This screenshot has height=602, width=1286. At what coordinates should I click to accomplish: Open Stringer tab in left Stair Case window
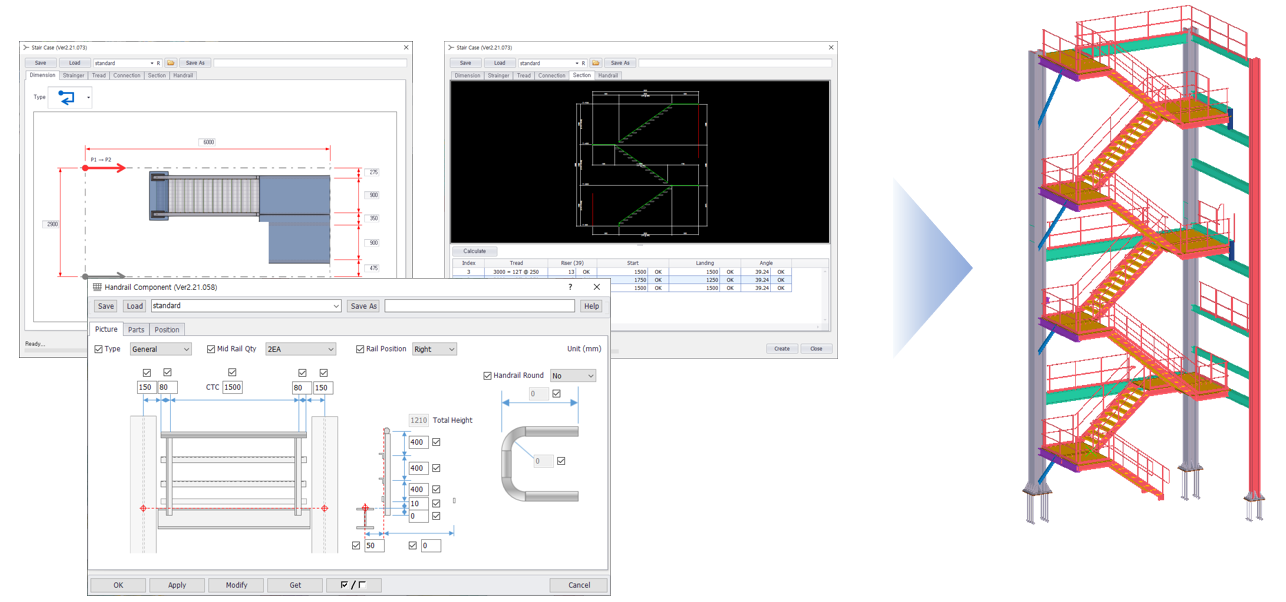(73, 76)
